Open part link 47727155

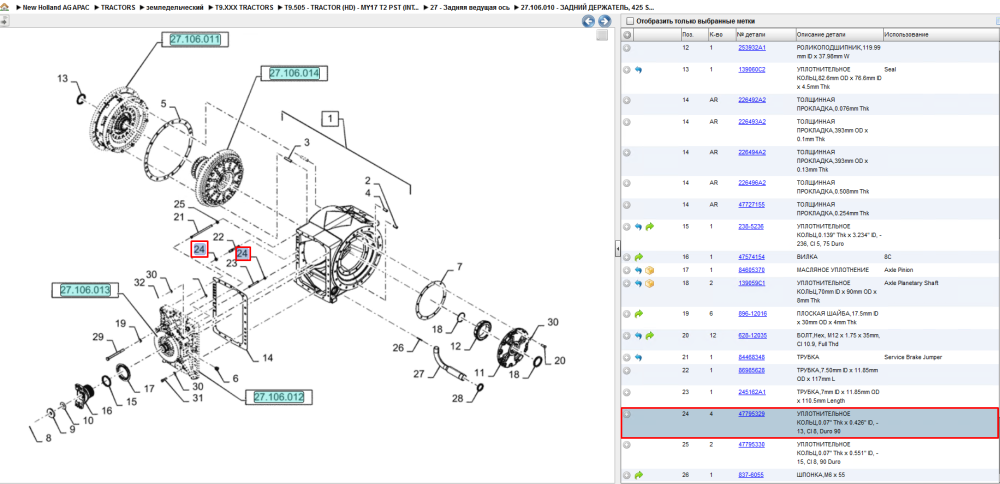point(751,204)
